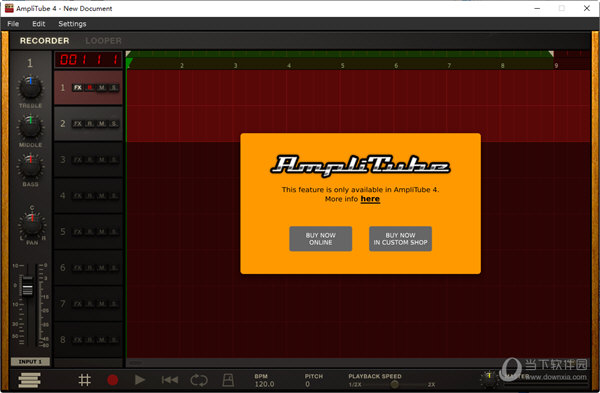Click Buy Now Online button
600x393 pixels.
click(321, 239)
